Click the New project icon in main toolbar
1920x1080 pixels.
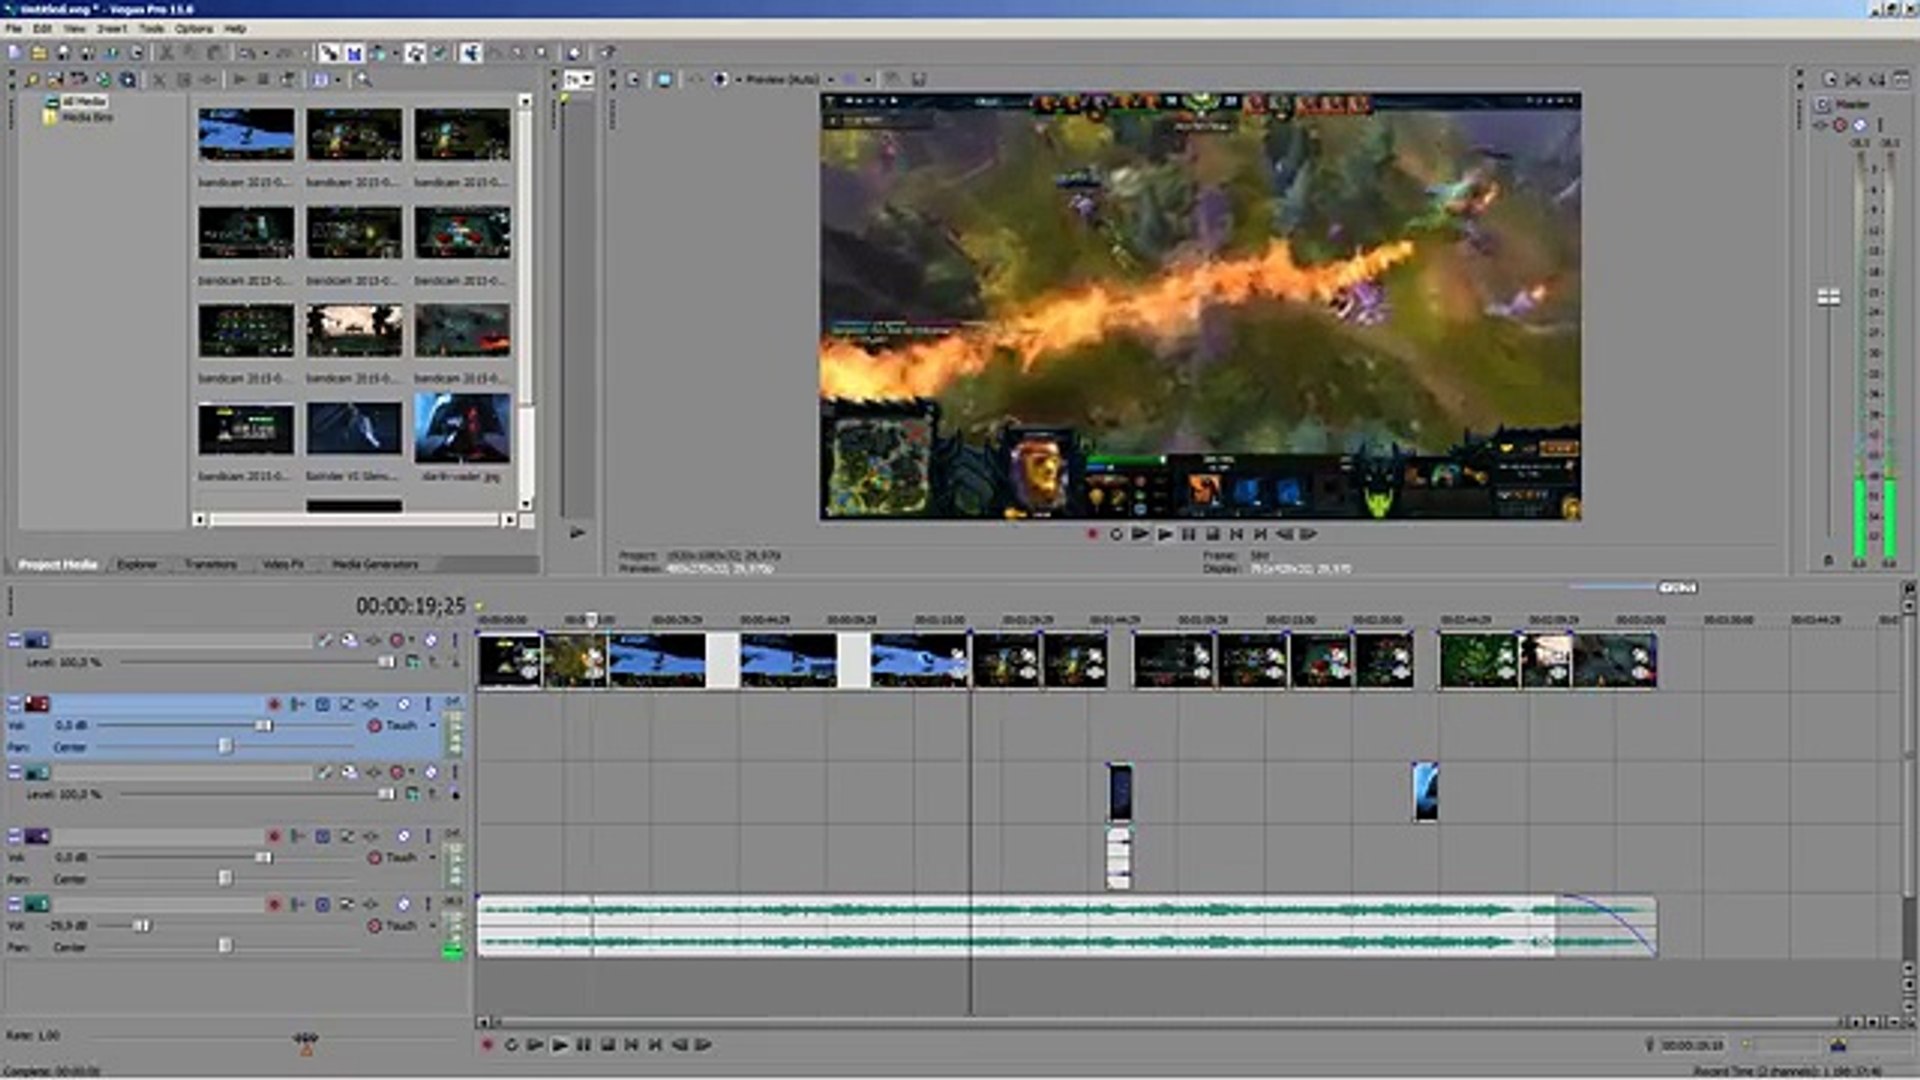coord(14,53)
